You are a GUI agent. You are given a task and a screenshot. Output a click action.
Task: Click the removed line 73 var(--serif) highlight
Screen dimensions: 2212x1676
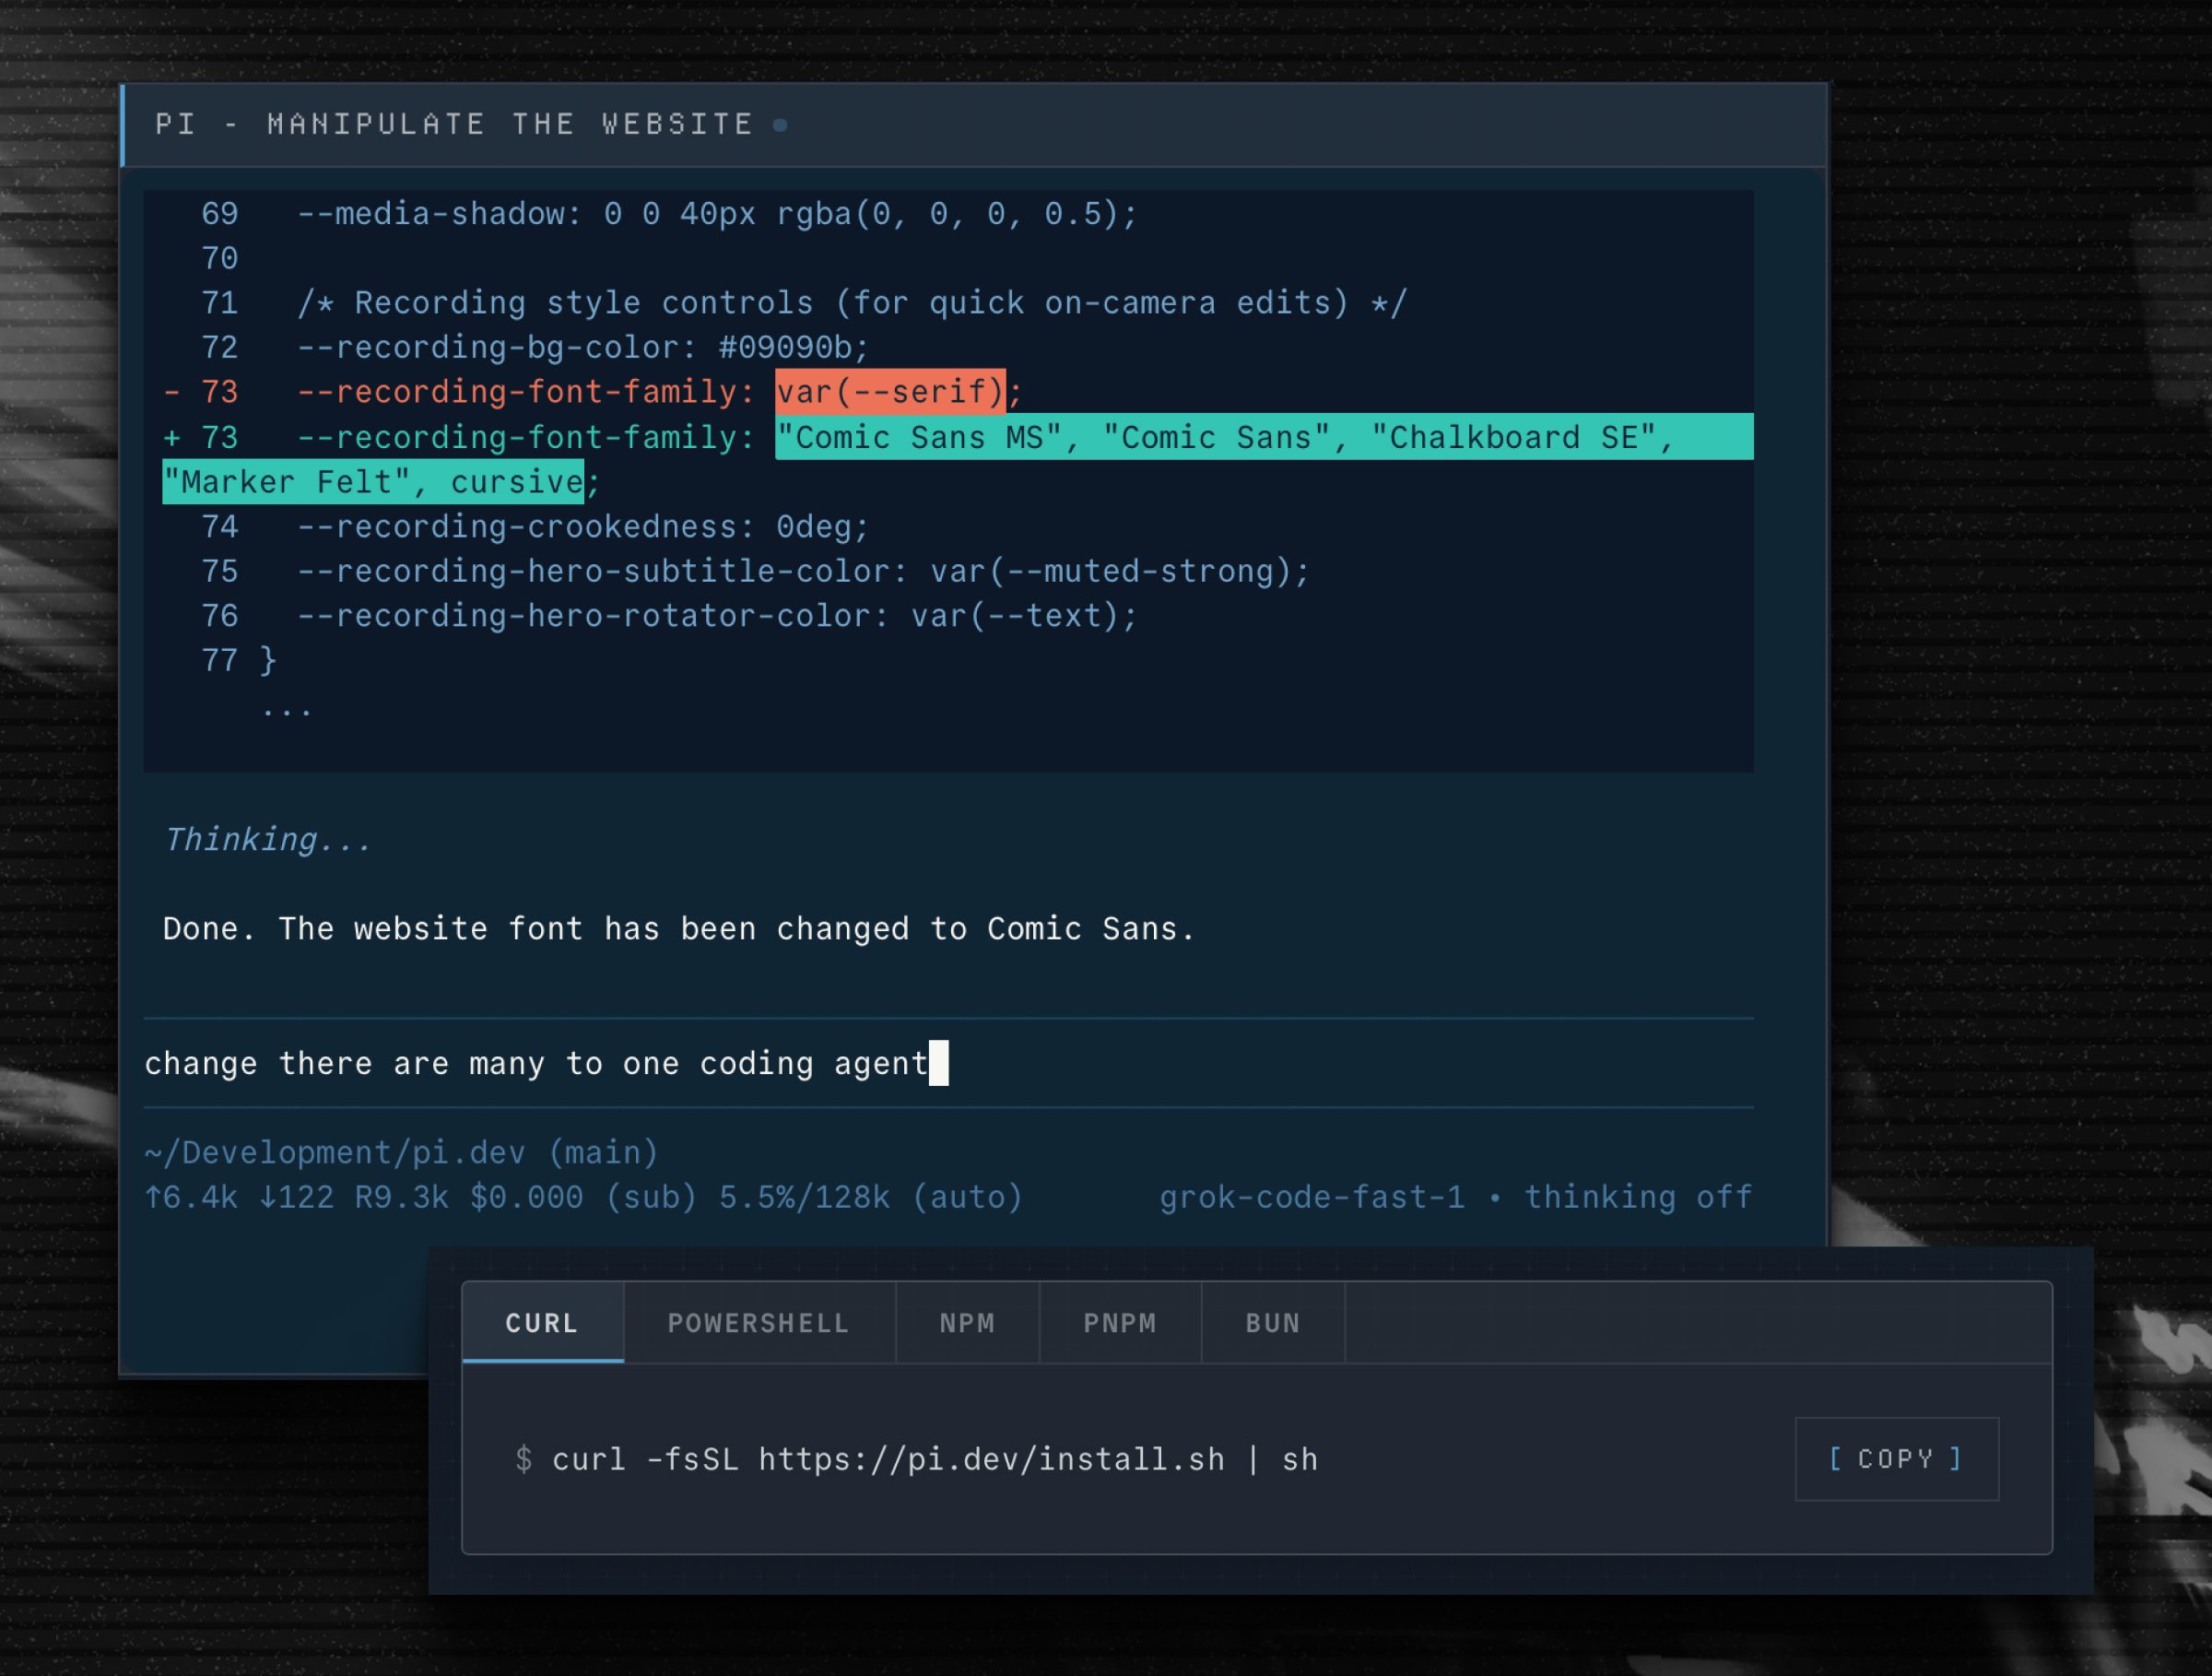(890, 391)
